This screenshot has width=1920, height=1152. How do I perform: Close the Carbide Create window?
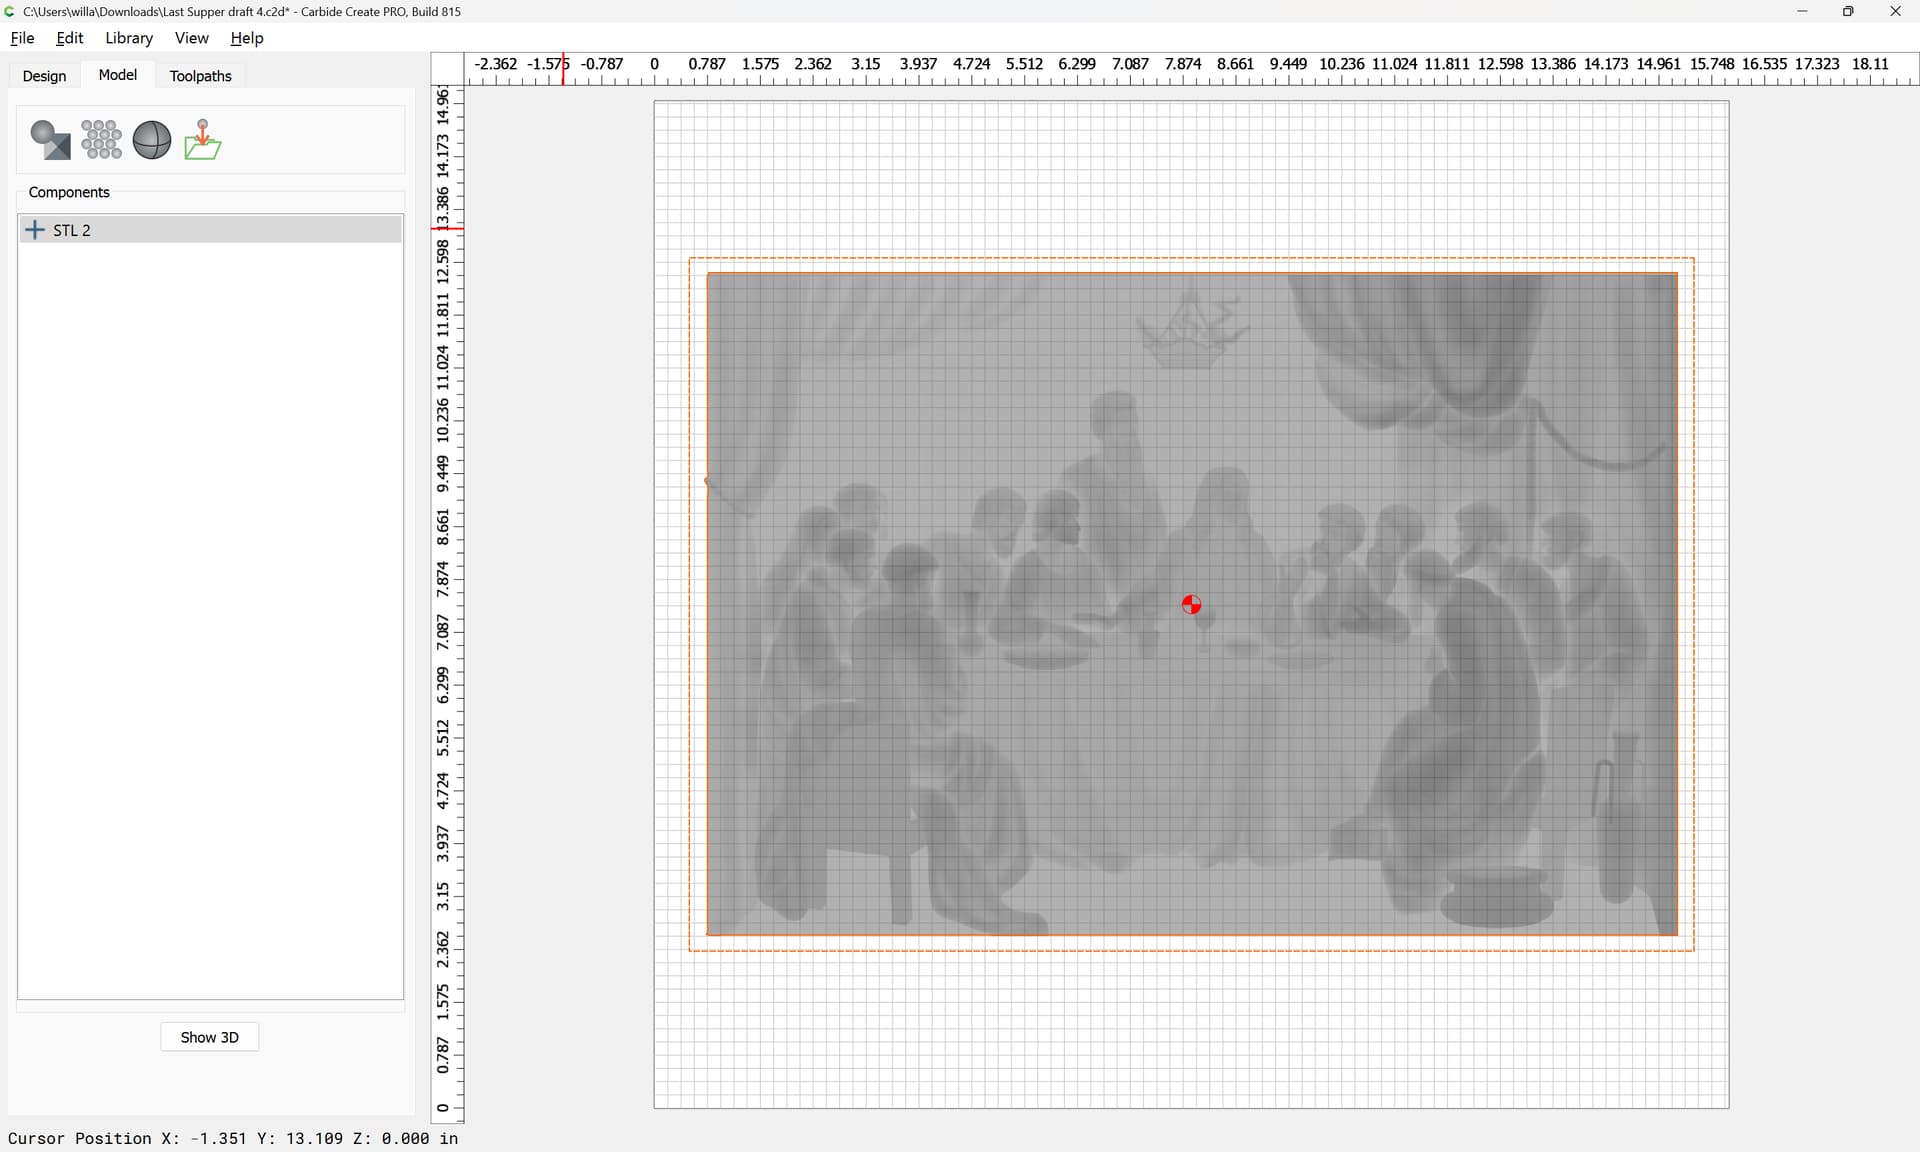tap(1895, 11)
